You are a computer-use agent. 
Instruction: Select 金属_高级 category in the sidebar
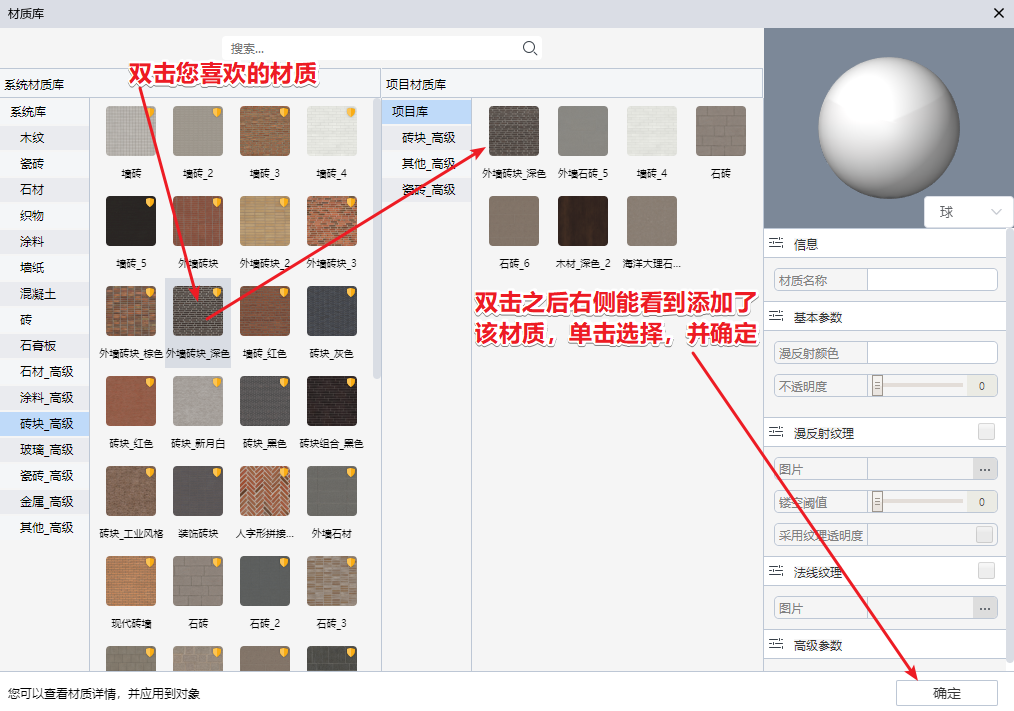pos(47,502)
